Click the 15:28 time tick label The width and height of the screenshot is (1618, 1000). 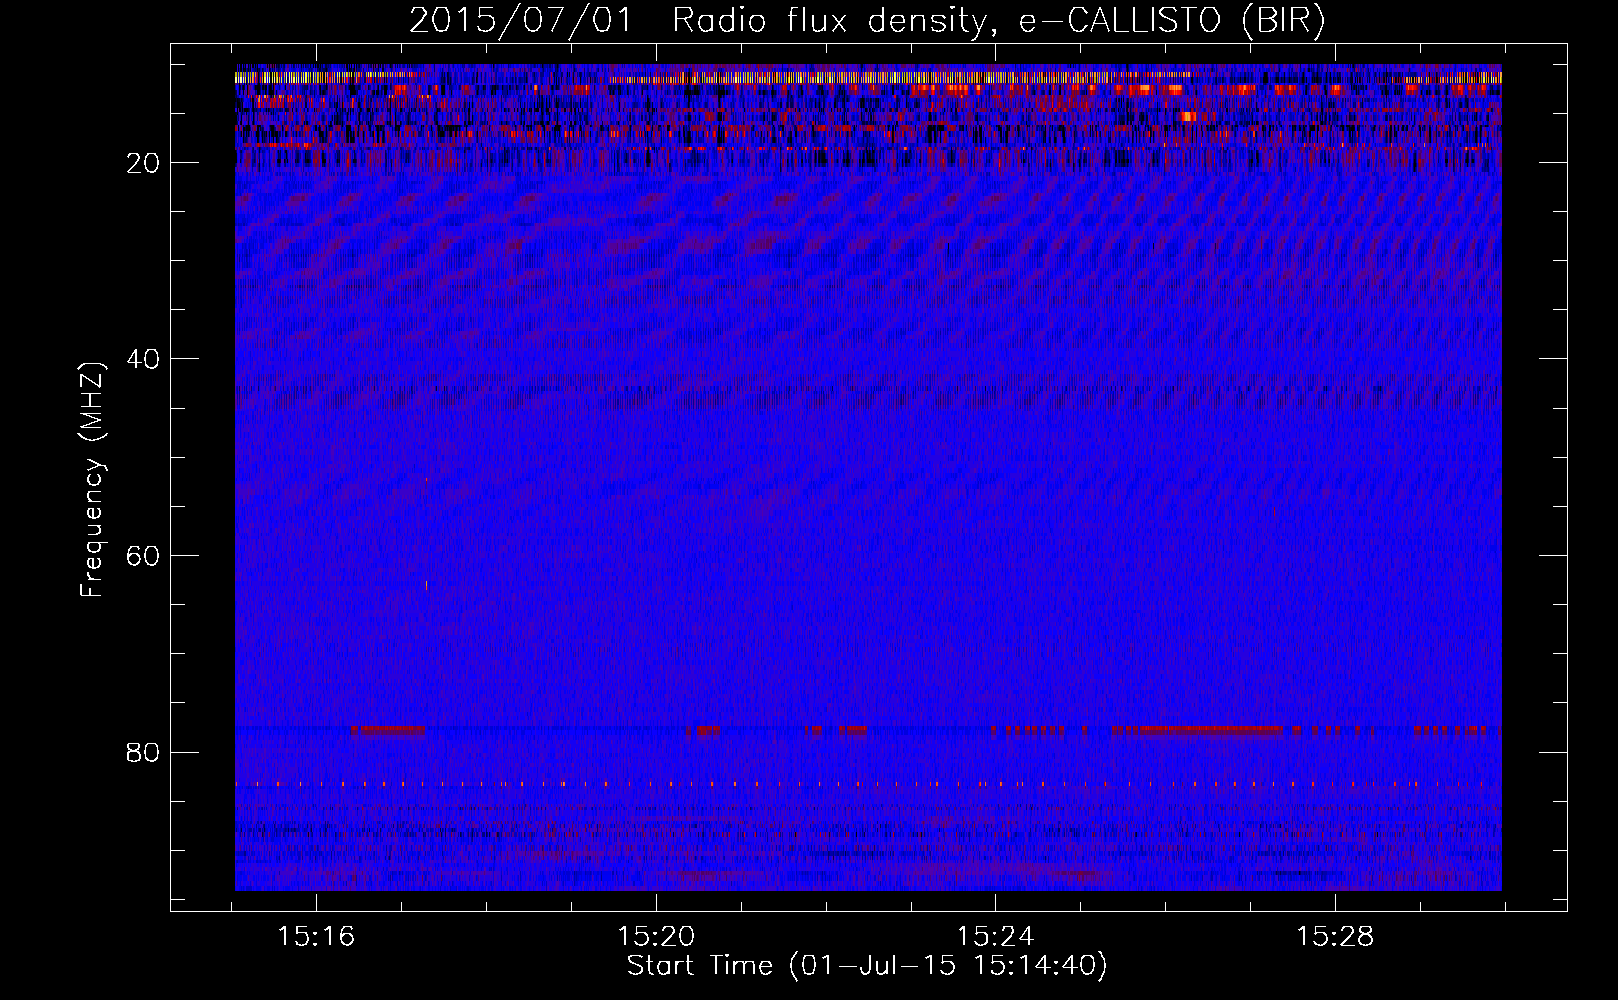click(x=1335, y=937)
